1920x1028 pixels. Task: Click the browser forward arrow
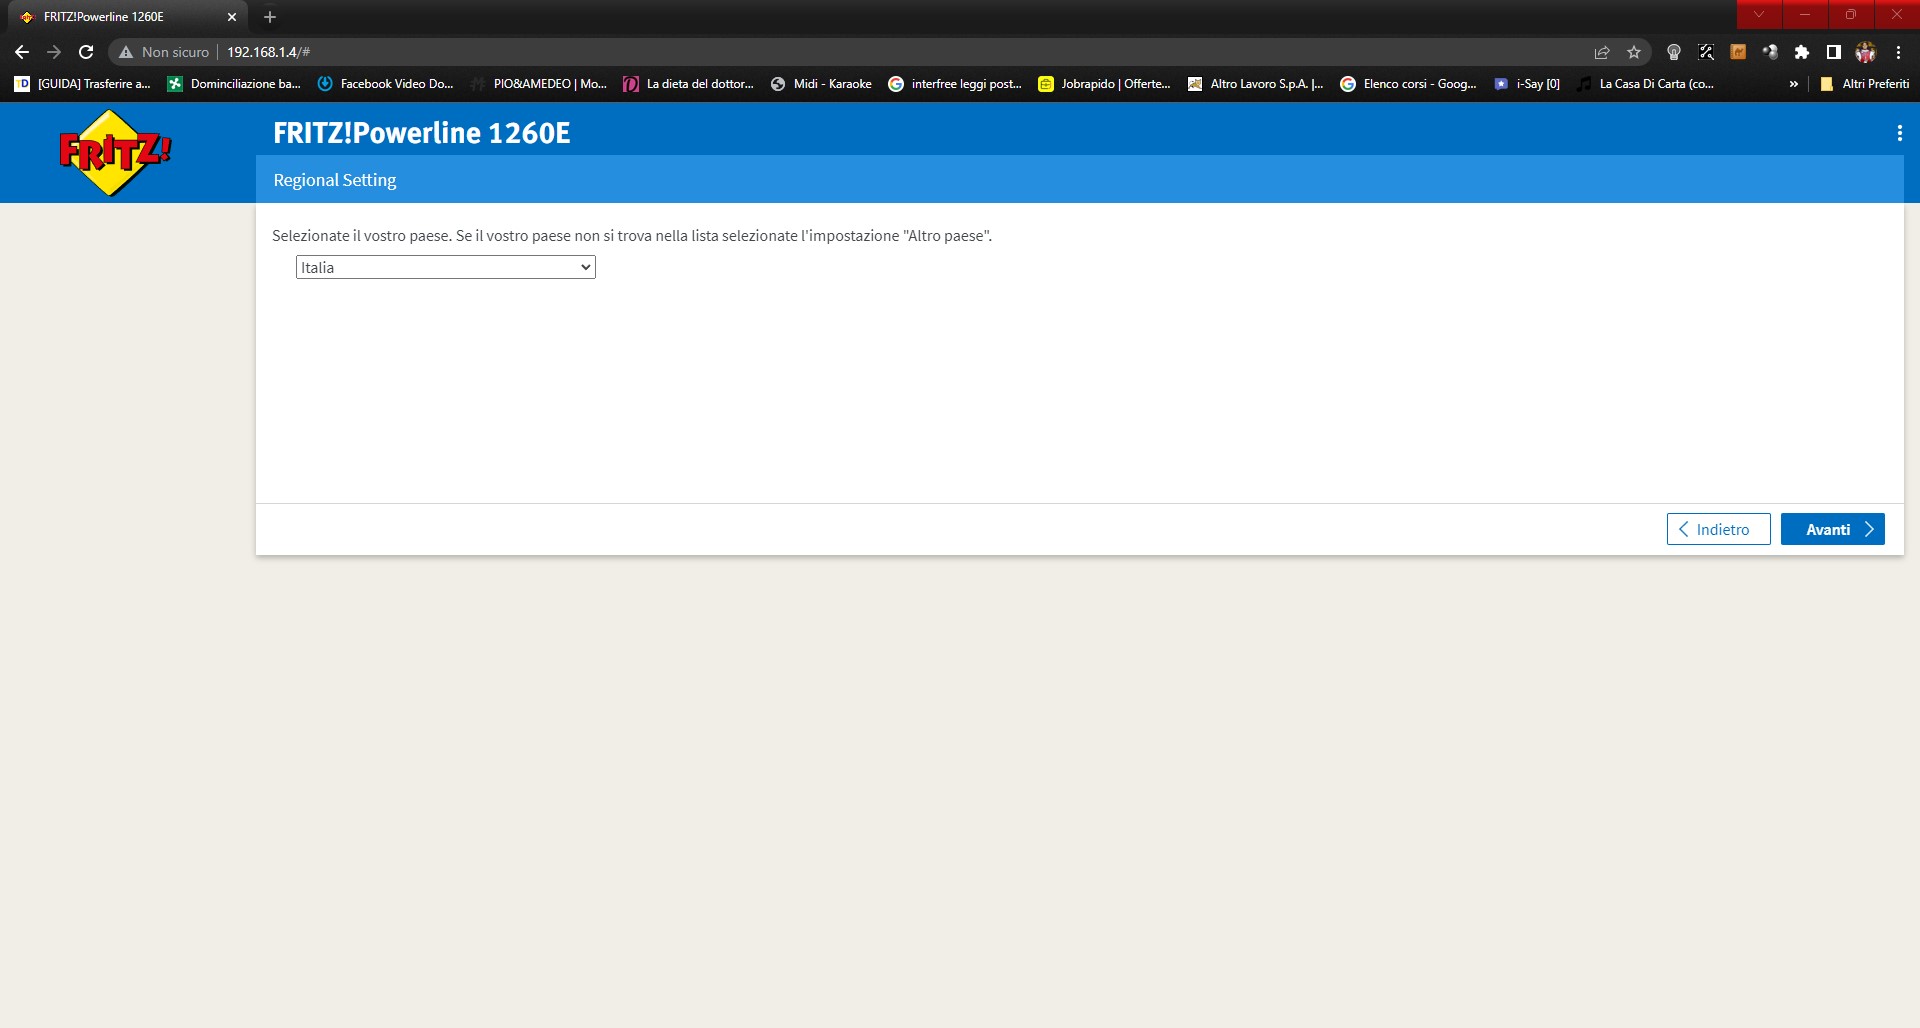pyautogui.click(x=54, y=52)
